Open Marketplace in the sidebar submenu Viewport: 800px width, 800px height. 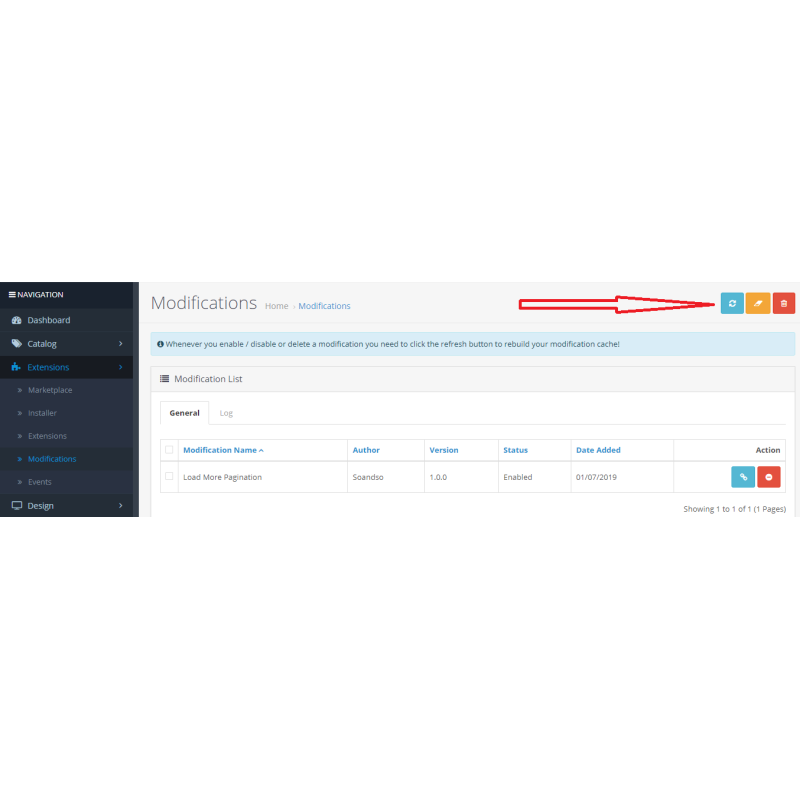(50, 390)
